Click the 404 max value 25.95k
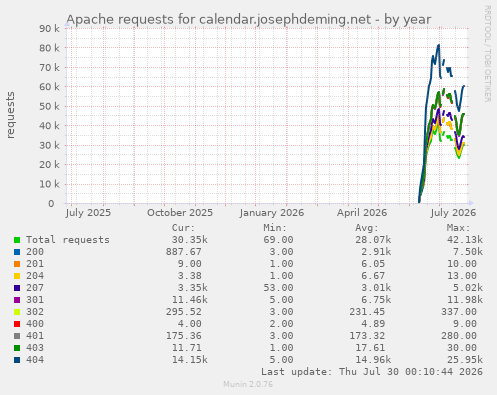Image resolution: width=497 pixels, height=395 pixels. tap(465, 360)
